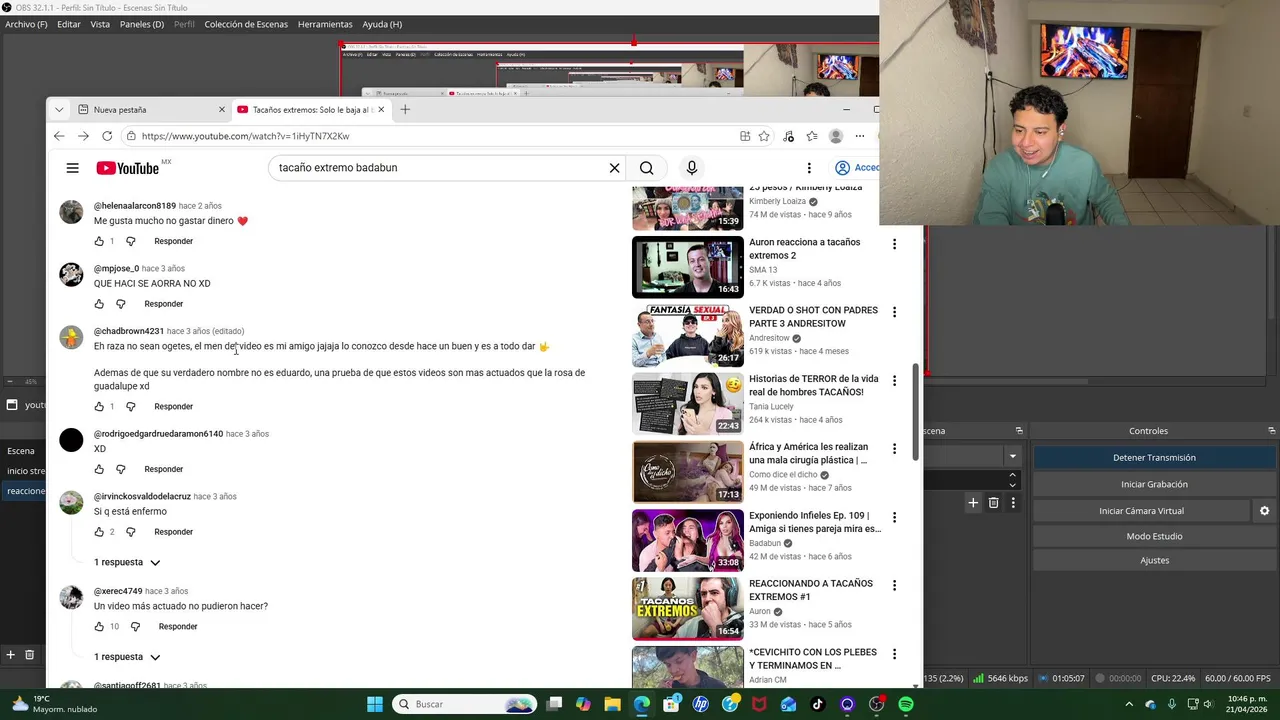Like the comment by @helenaalarcon8189
The image size is (1280, 720).
point(99,241)
